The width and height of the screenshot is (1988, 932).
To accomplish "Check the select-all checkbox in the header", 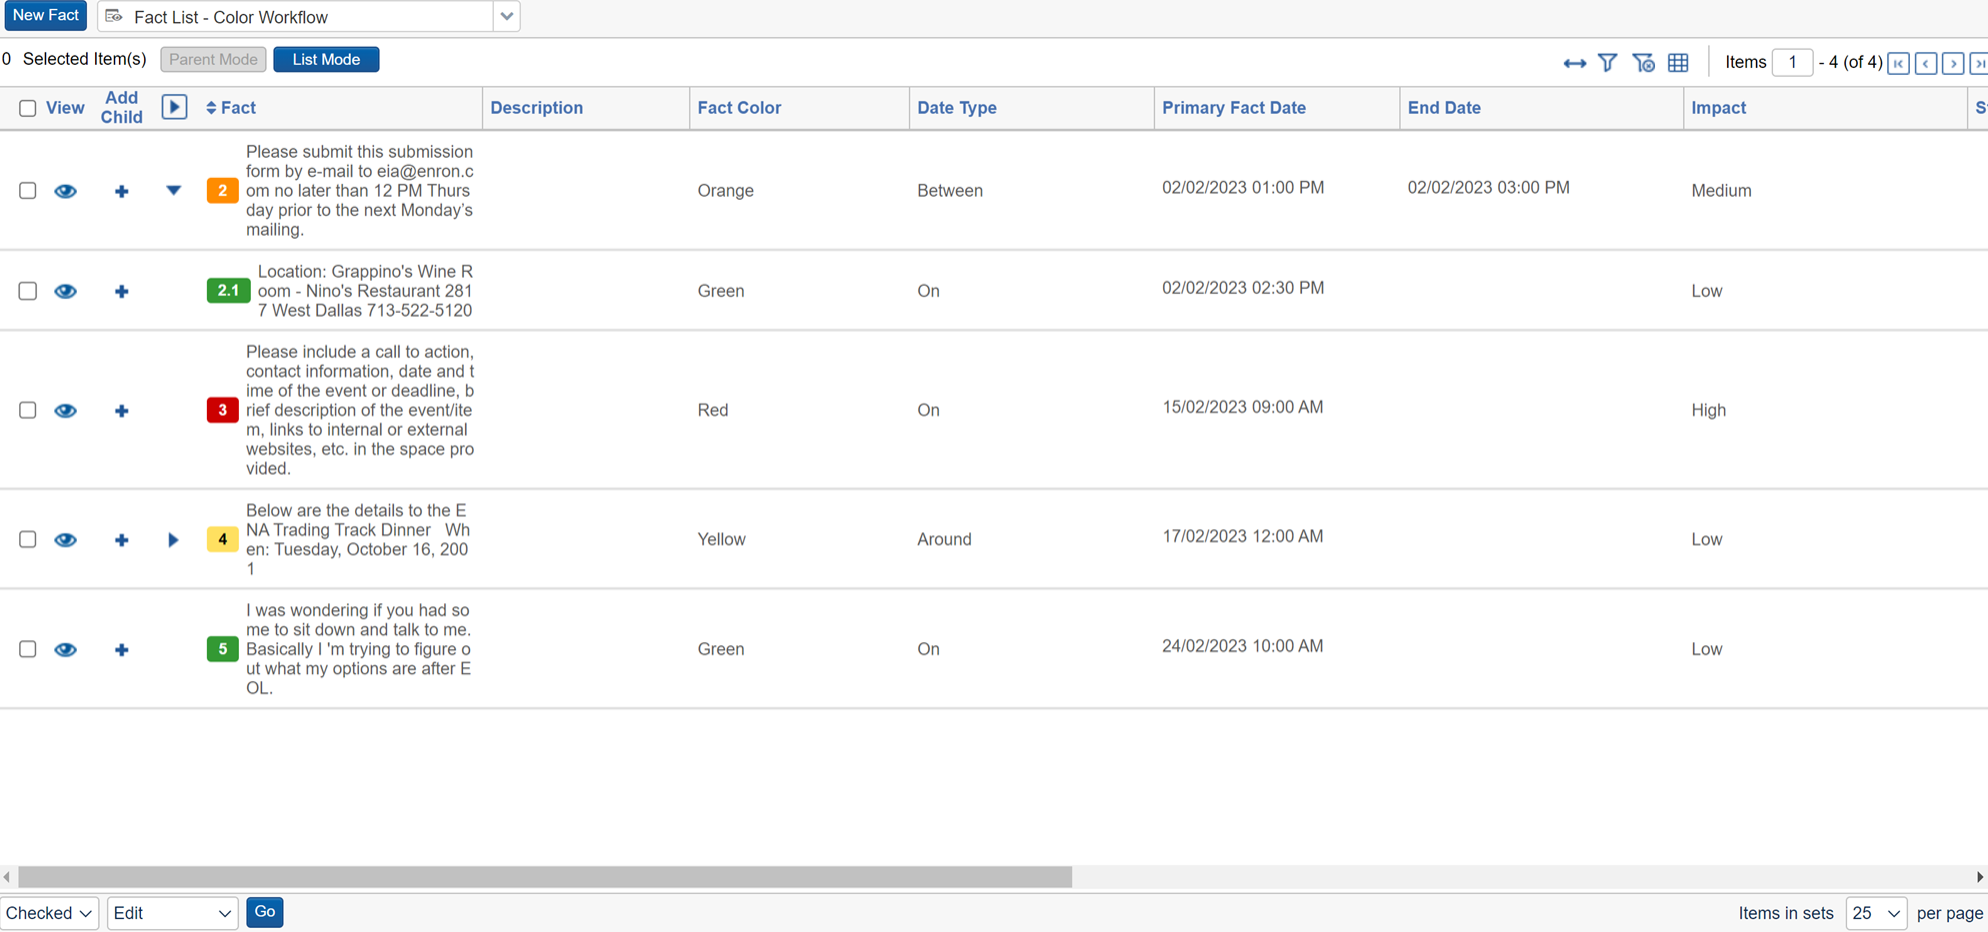I will point(27,107).
